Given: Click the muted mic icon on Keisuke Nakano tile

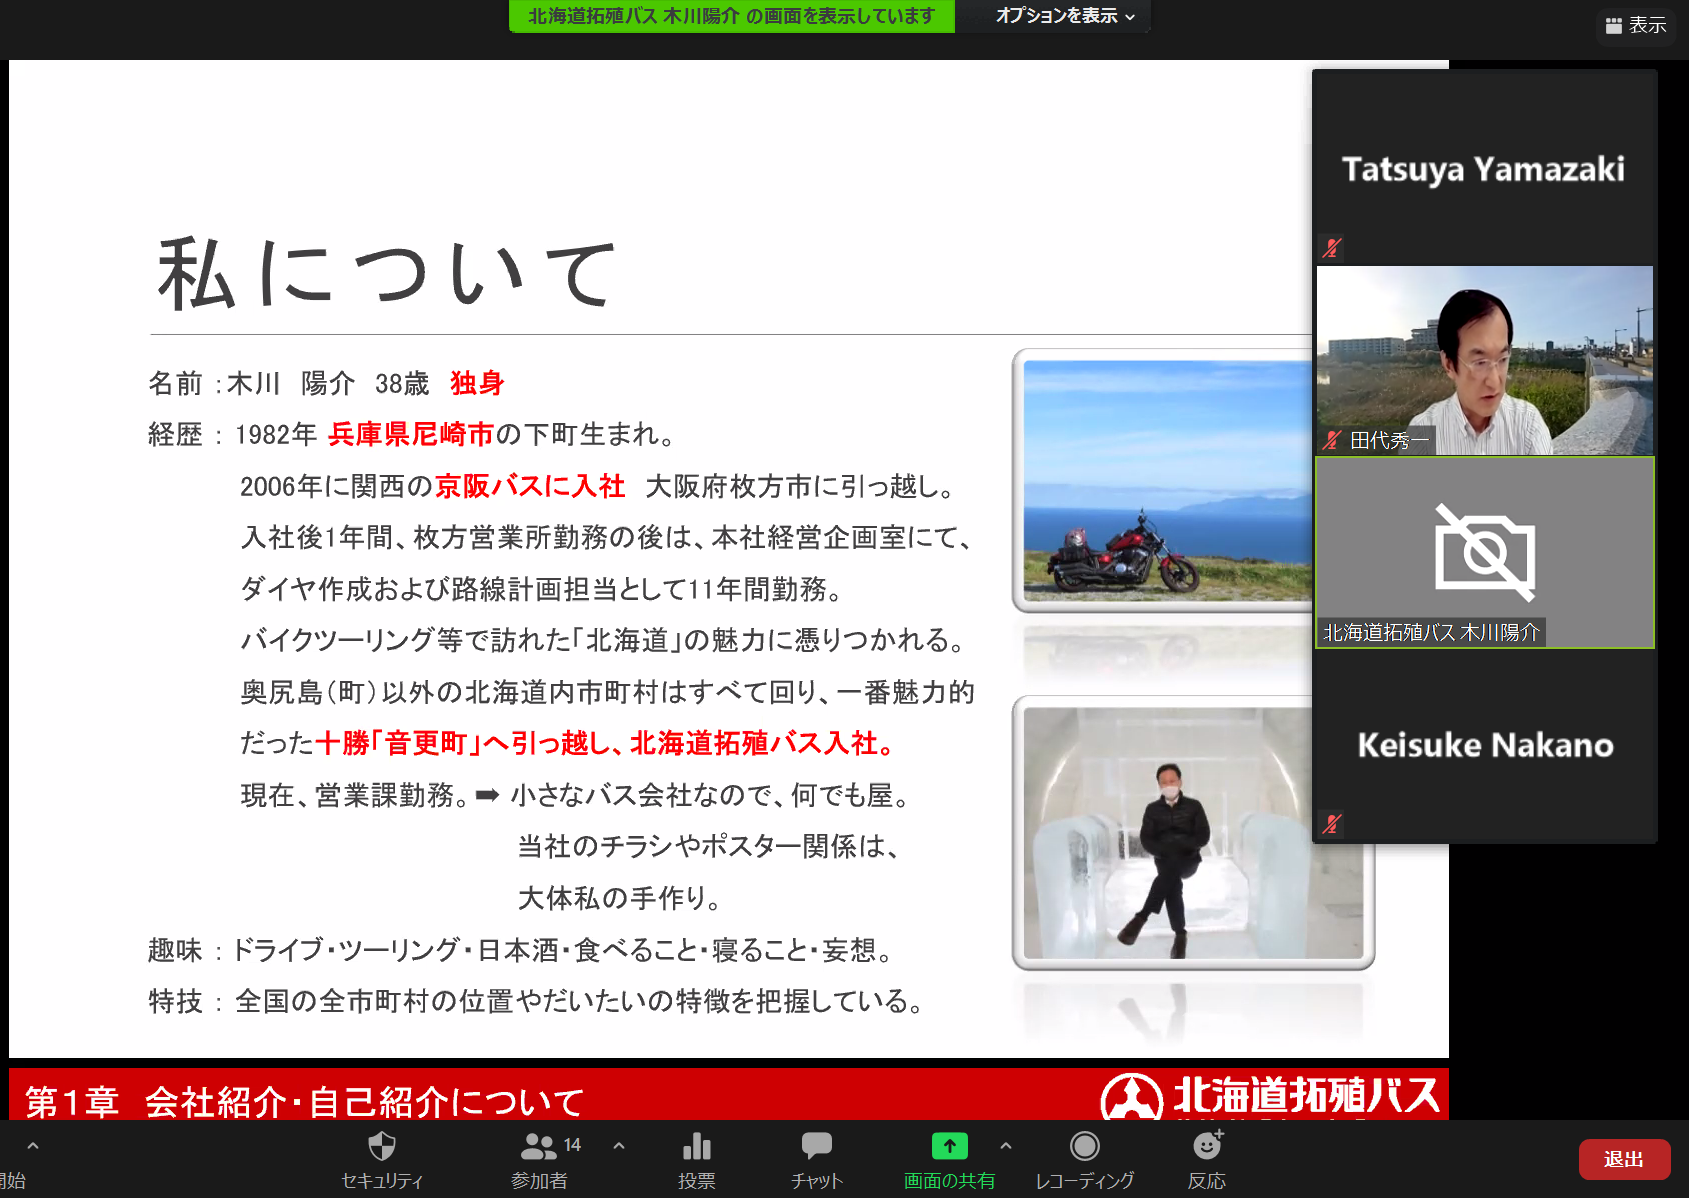Looking at the screenshot, I should (x=1331, y=824).
